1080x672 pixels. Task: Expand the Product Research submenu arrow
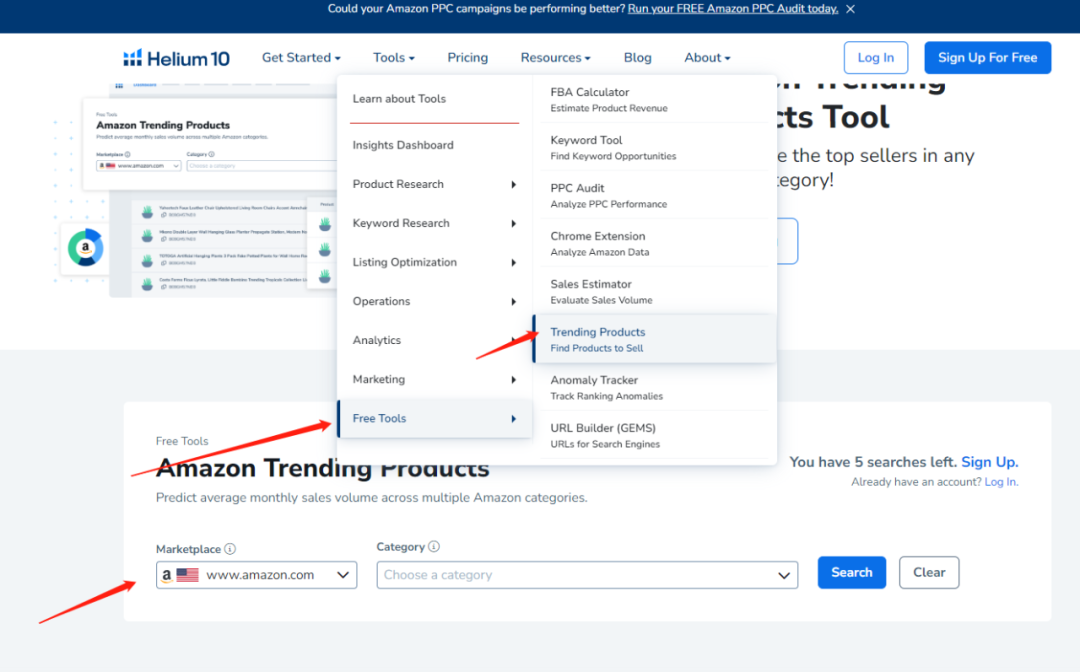tap(514, 185)
